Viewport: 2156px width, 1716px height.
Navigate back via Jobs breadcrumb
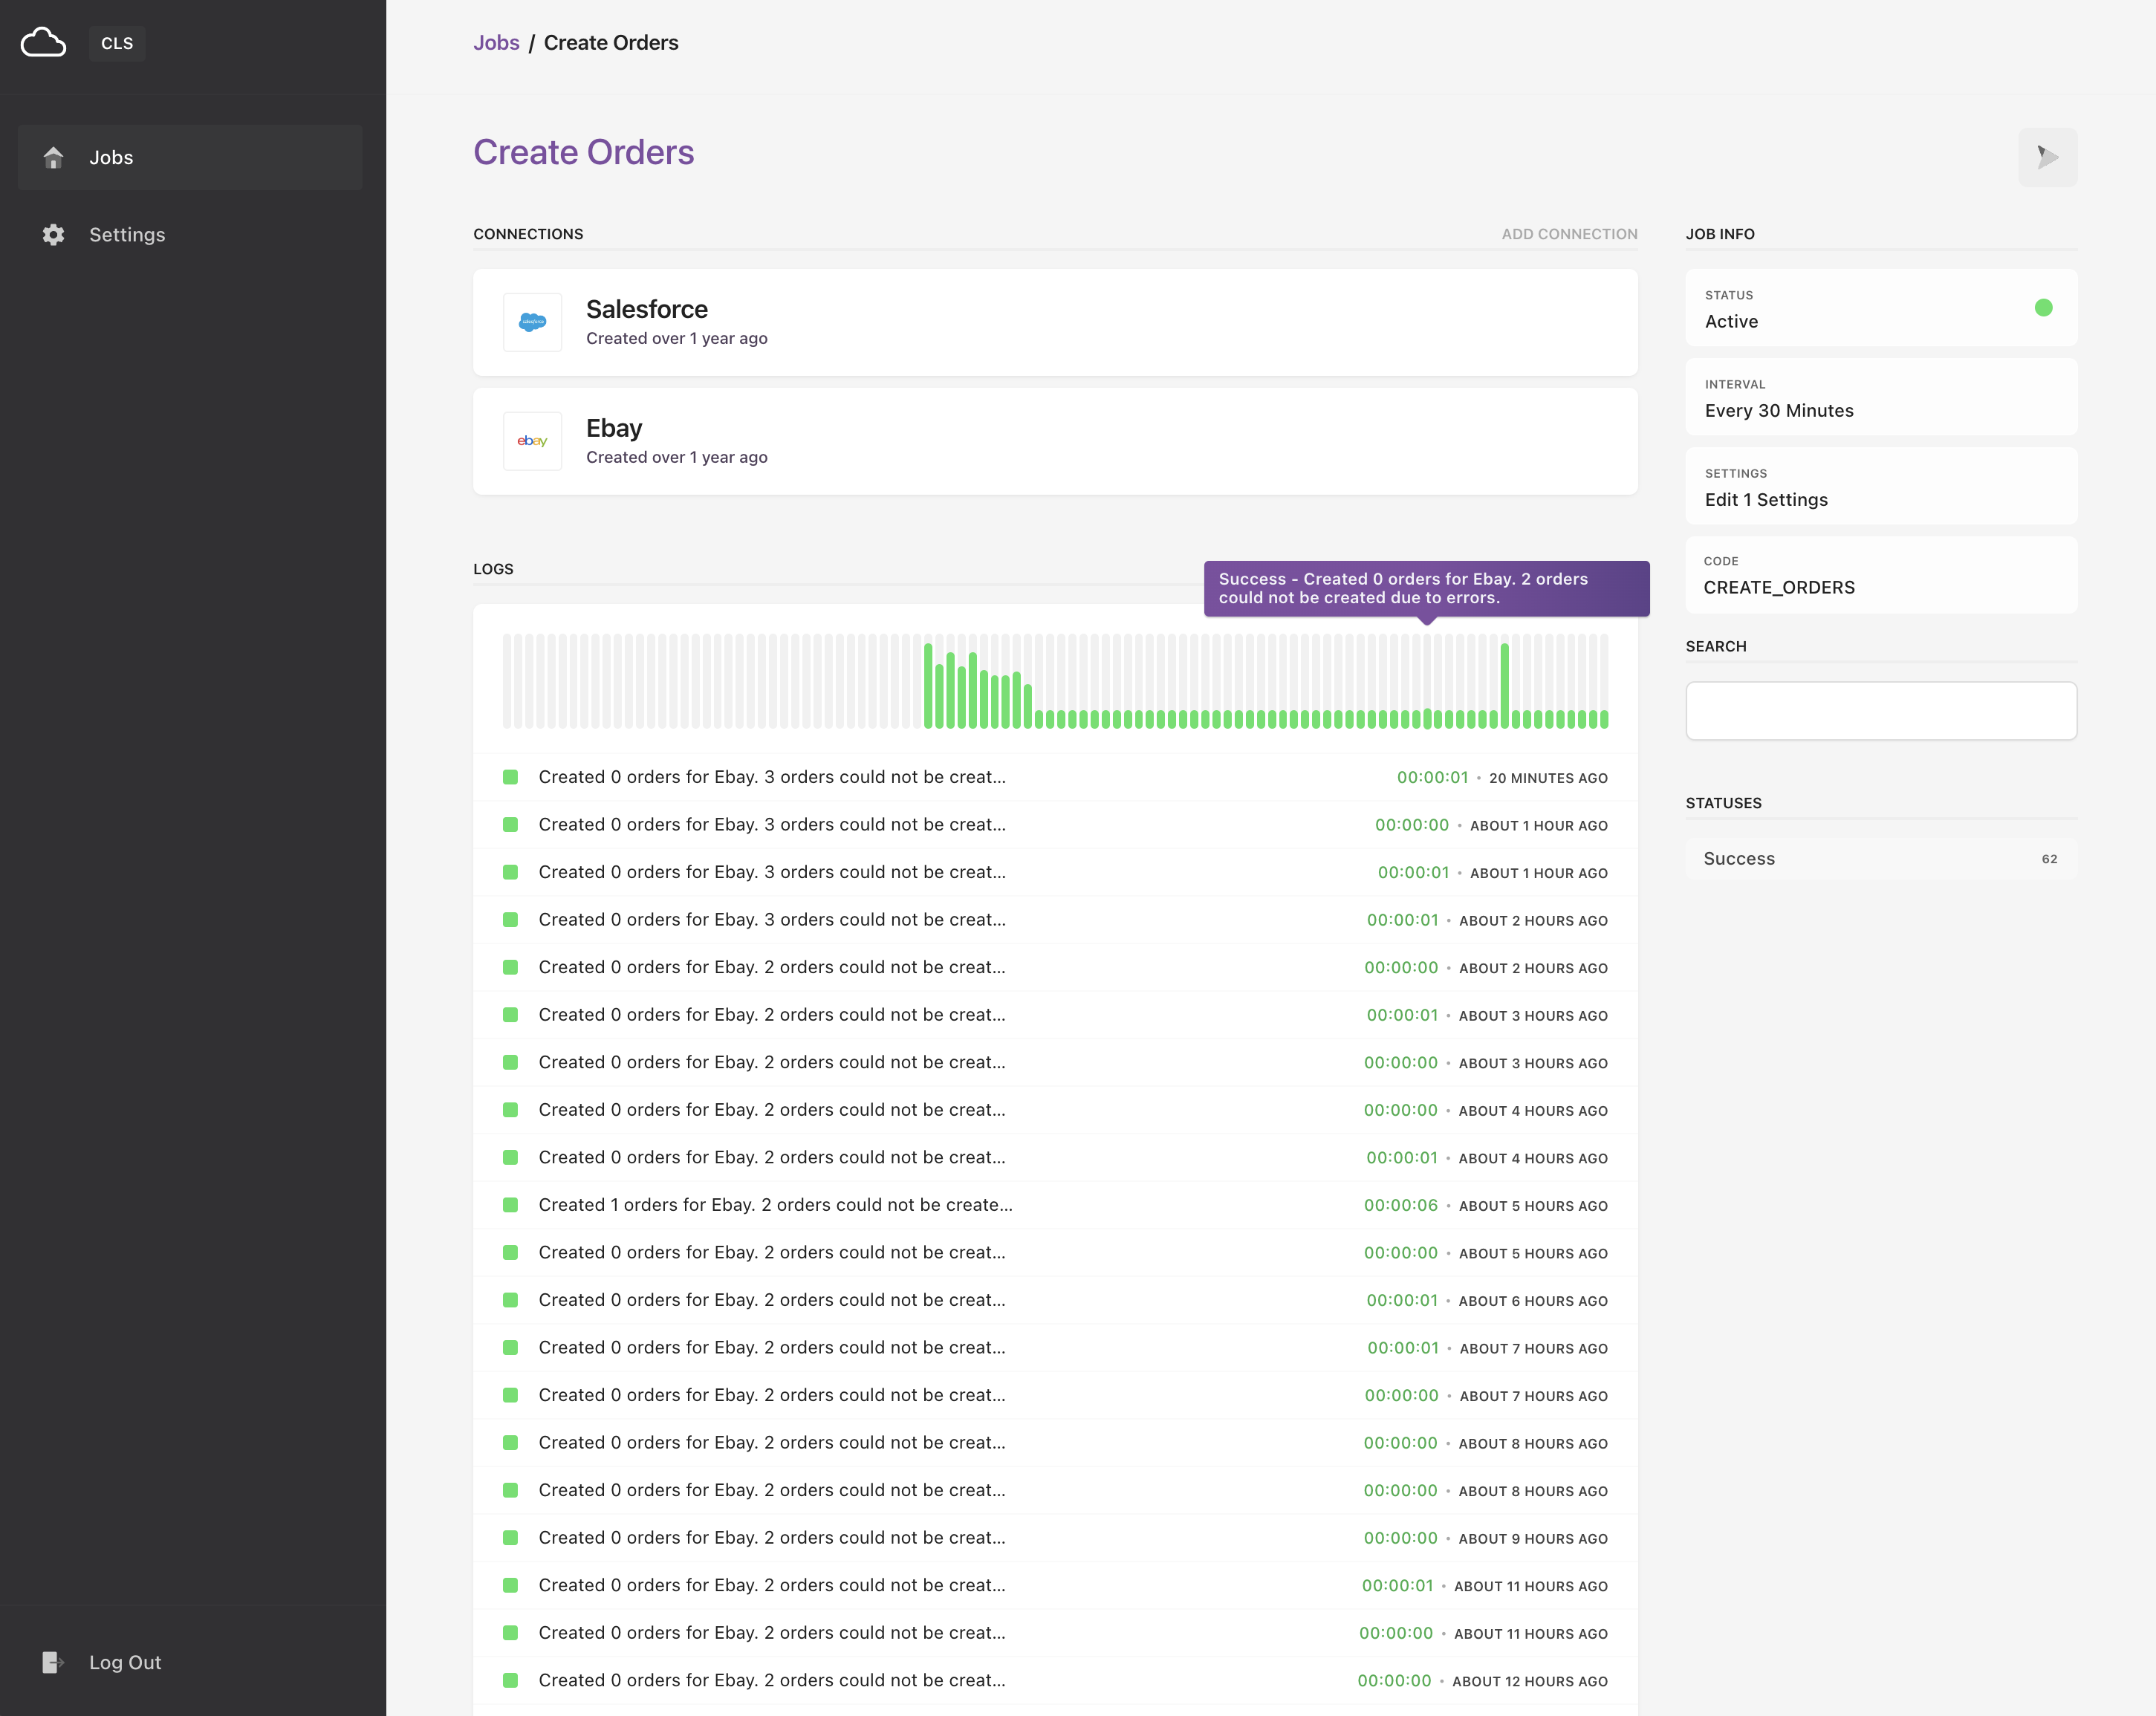point(496,42)
